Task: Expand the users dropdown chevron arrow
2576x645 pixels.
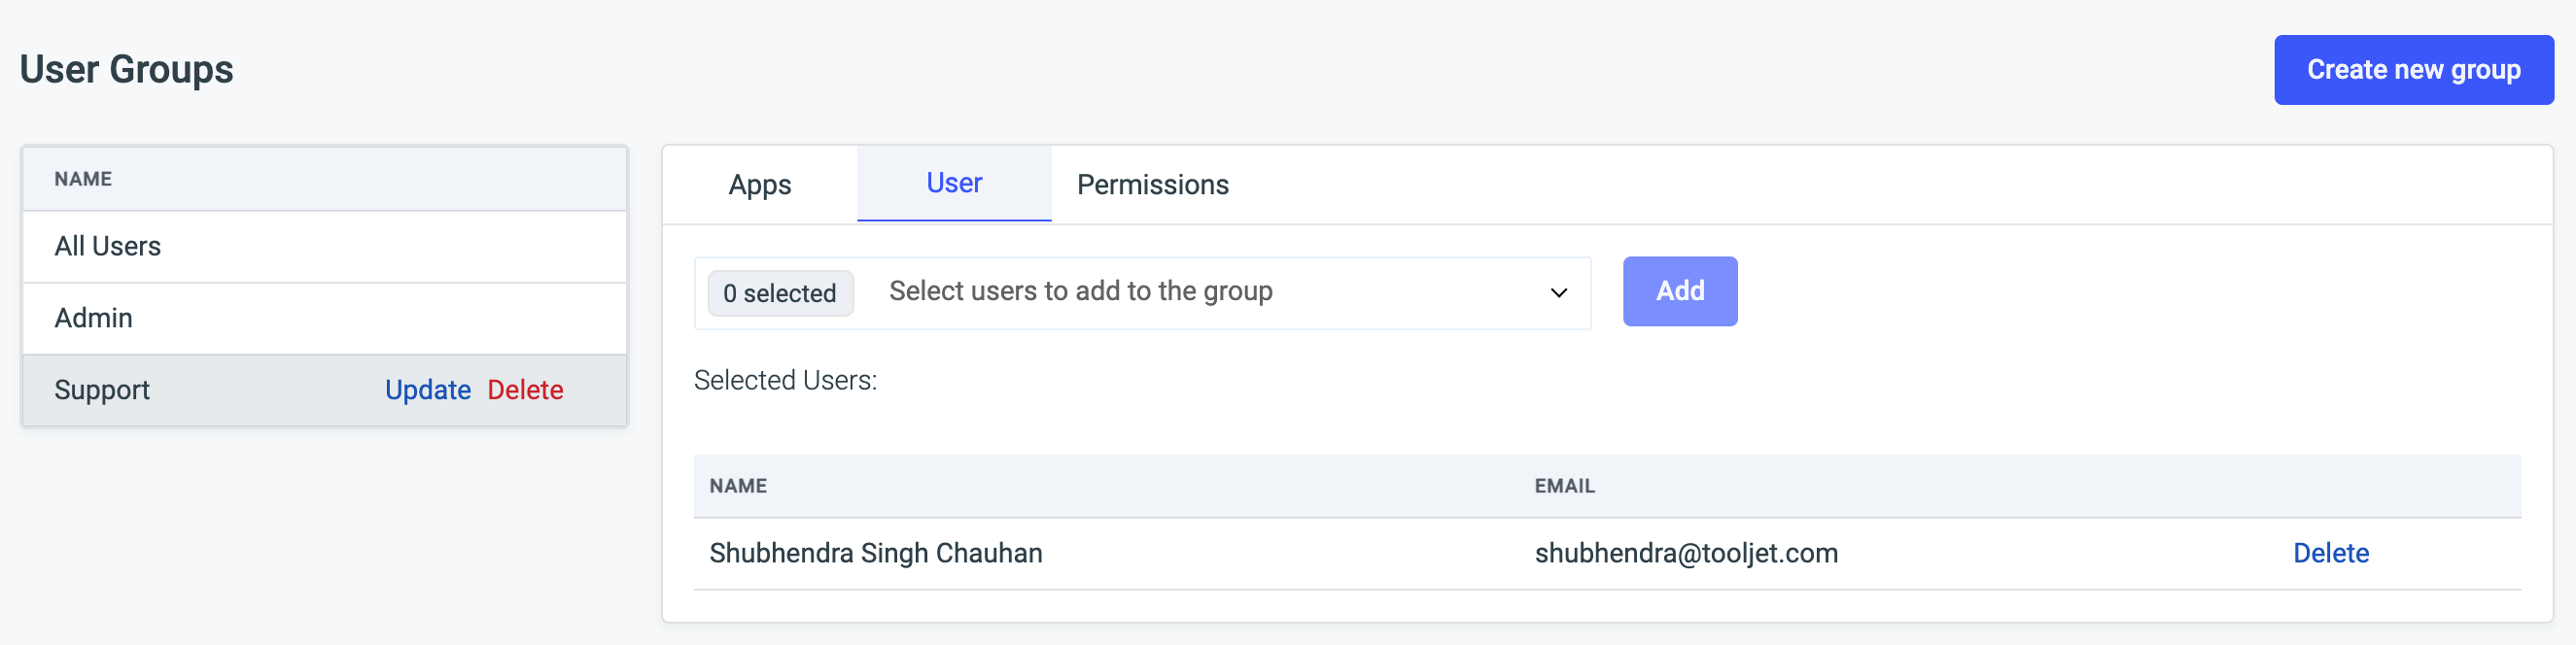Action: click(x=1557, y=293)
